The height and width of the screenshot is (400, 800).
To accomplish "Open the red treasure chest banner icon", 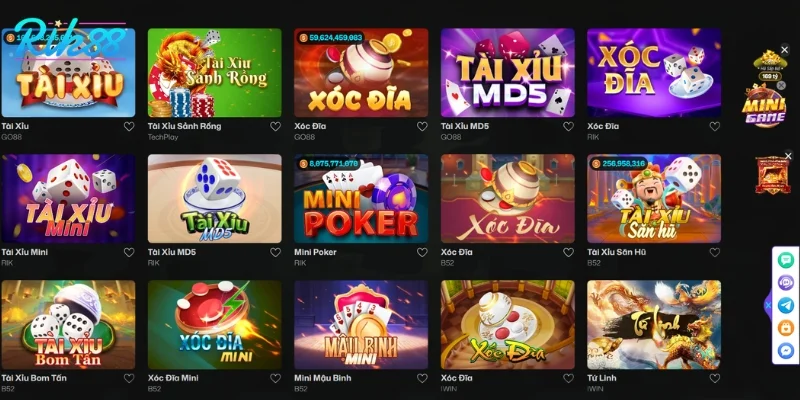I will (x=772, y=175).
